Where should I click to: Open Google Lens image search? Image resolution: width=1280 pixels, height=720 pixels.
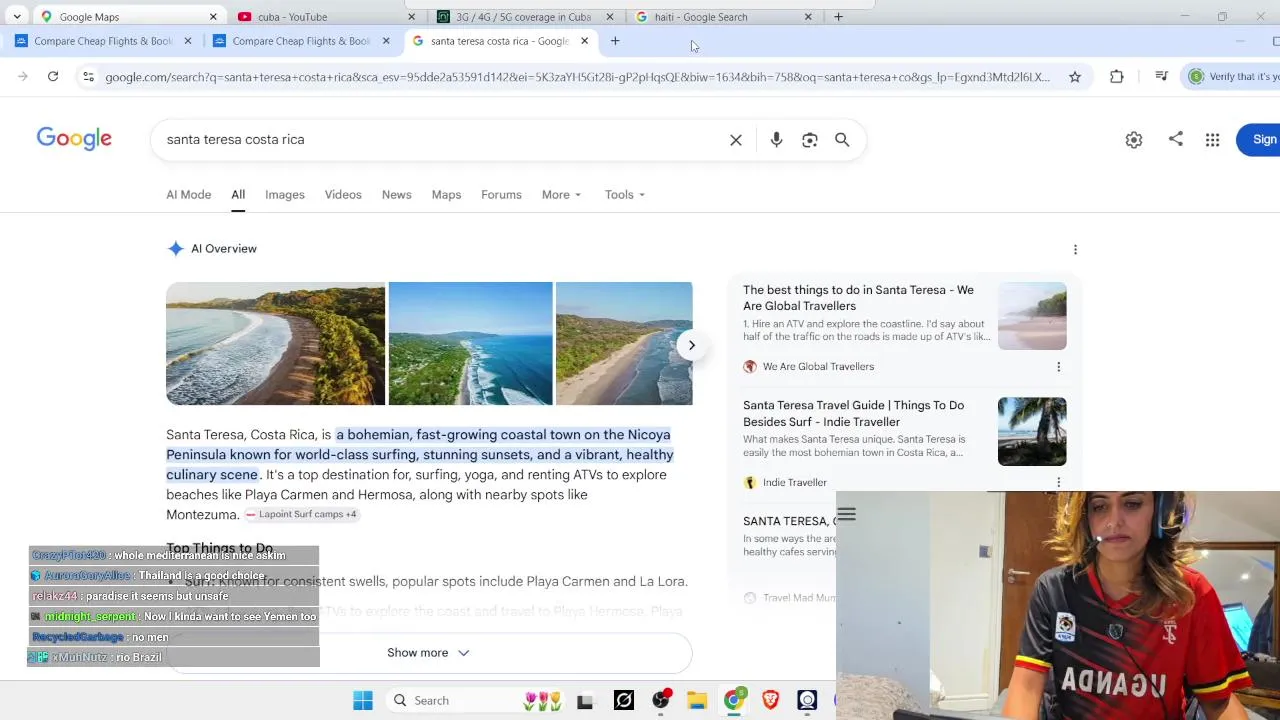[810, 140]
